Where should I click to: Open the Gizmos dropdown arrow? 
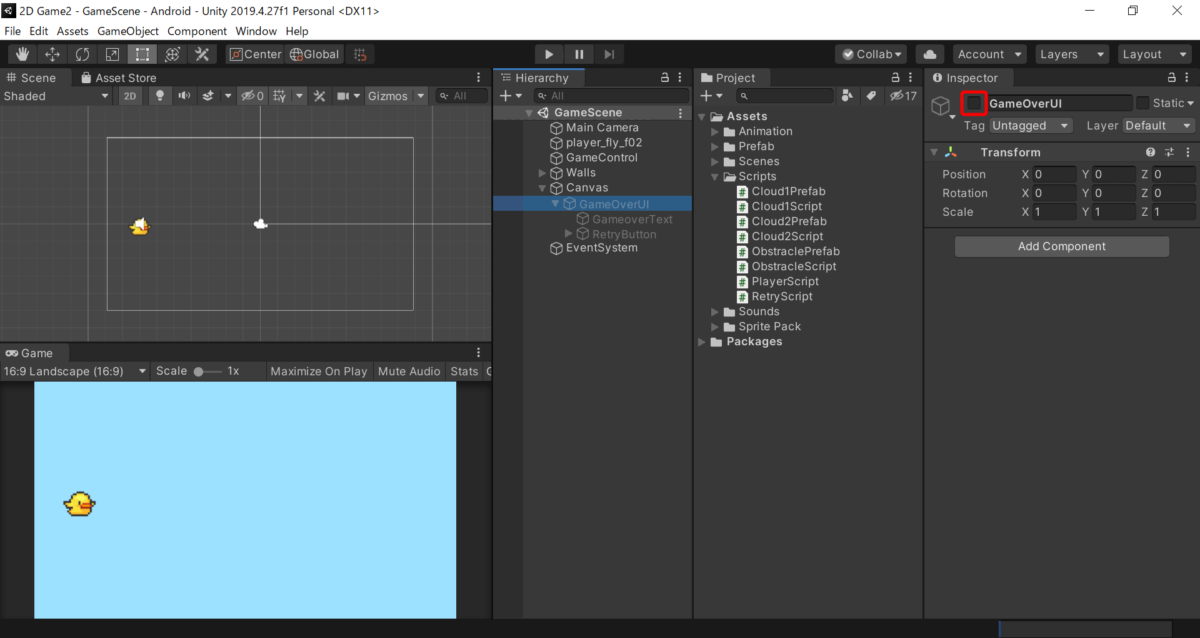tap(421, 96)
